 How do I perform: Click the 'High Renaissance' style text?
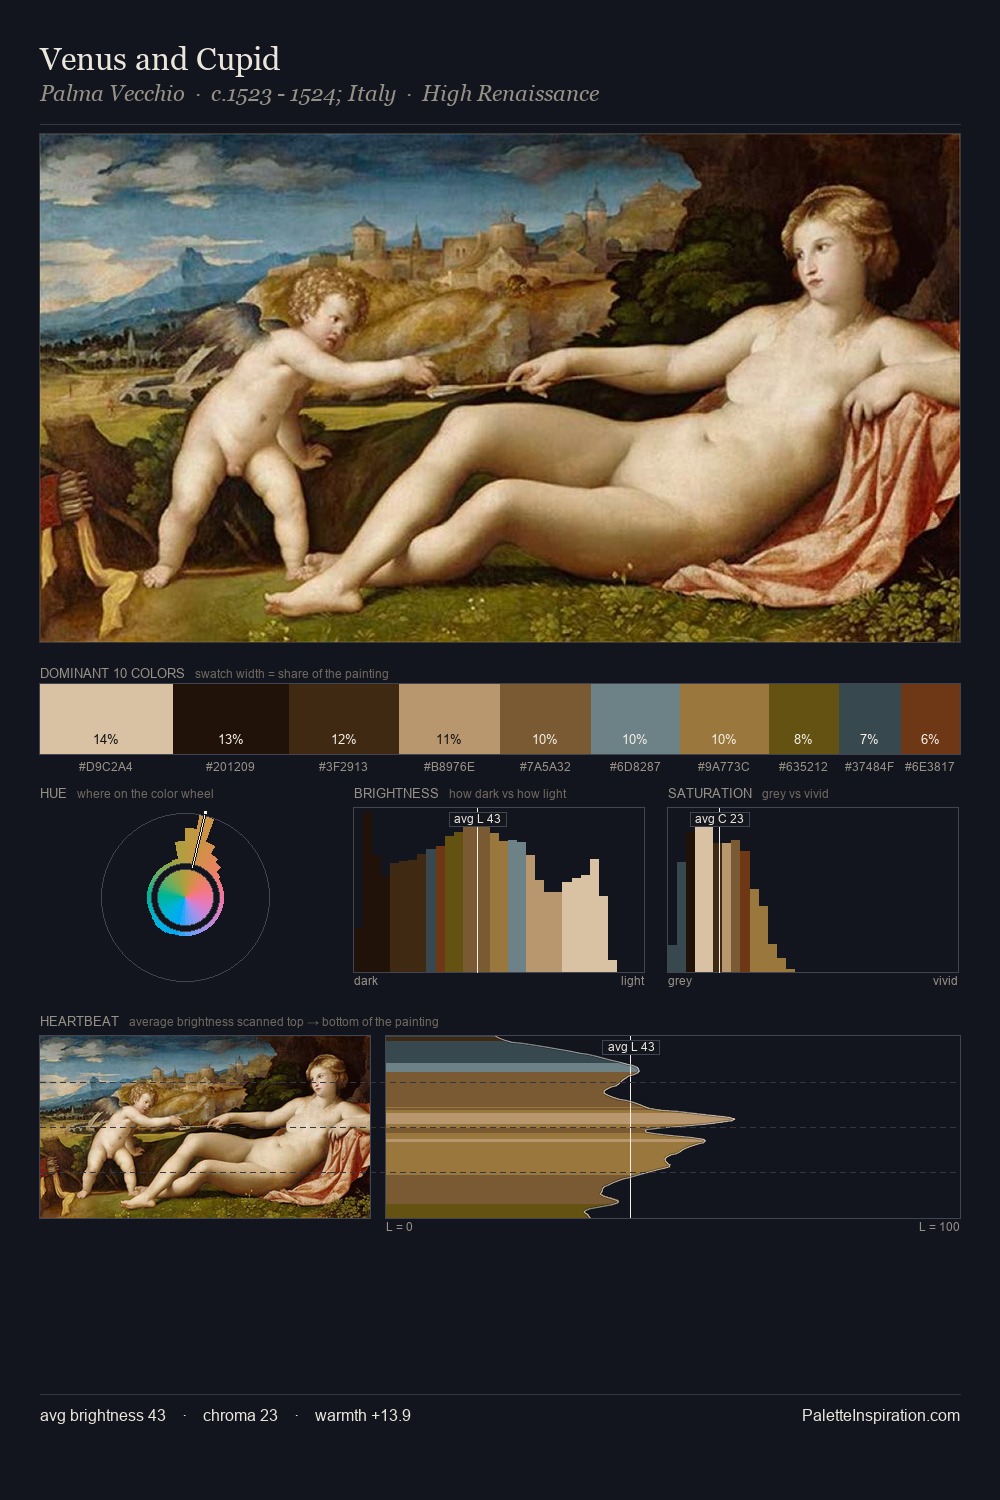tap(510, 94)
